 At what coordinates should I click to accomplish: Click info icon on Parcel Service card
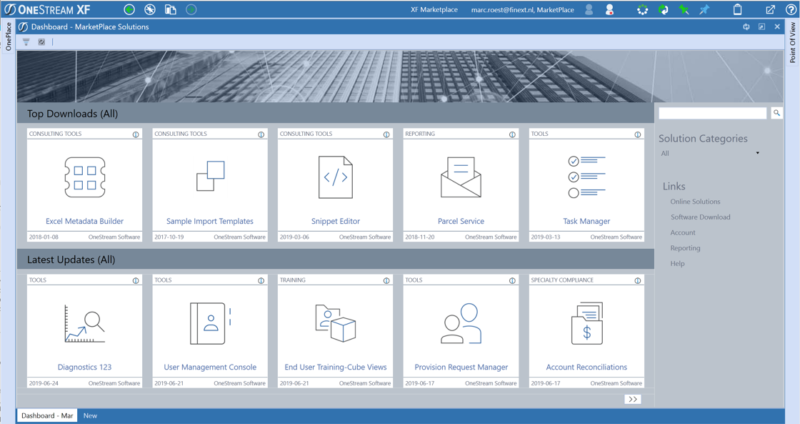pyautogui.click(x=512, y=134)
